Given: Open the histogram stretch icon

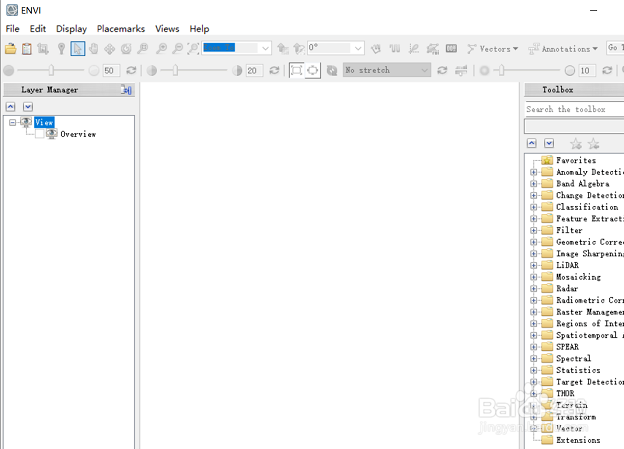Looking at the screenshot, I should (461, 70).
